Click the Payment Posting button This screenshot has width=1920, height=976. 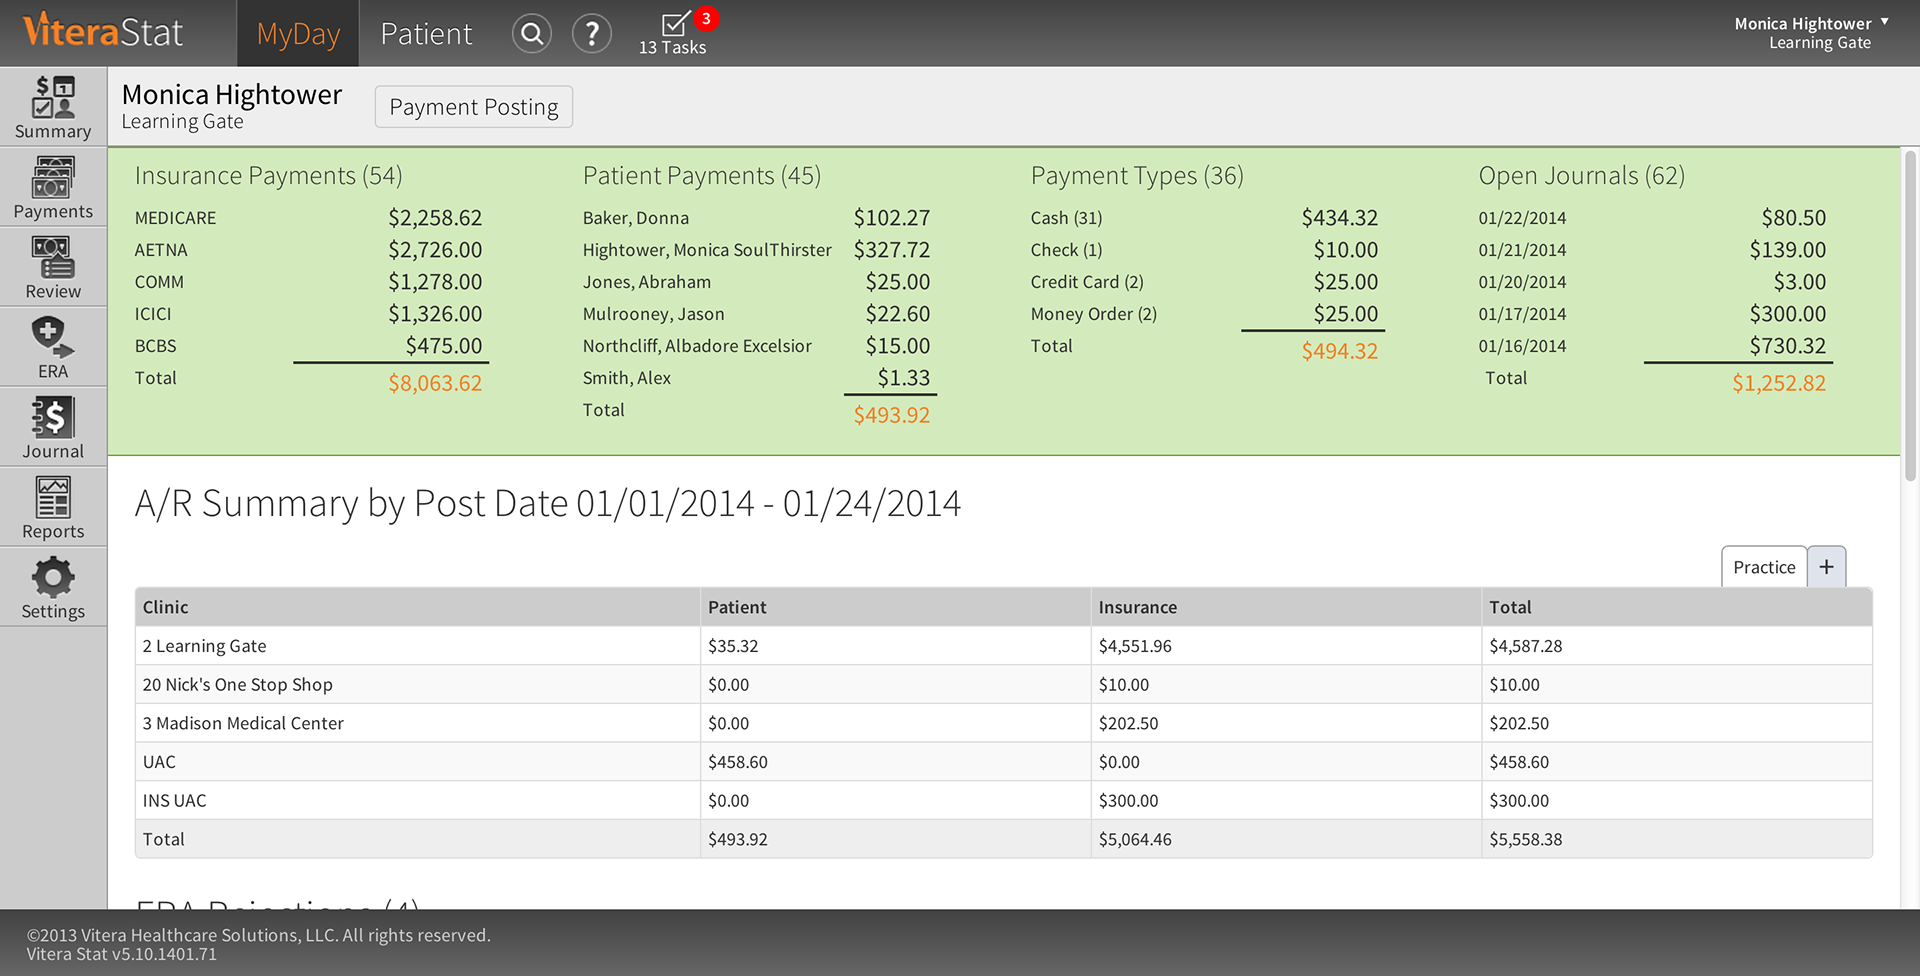pos(474,107)
